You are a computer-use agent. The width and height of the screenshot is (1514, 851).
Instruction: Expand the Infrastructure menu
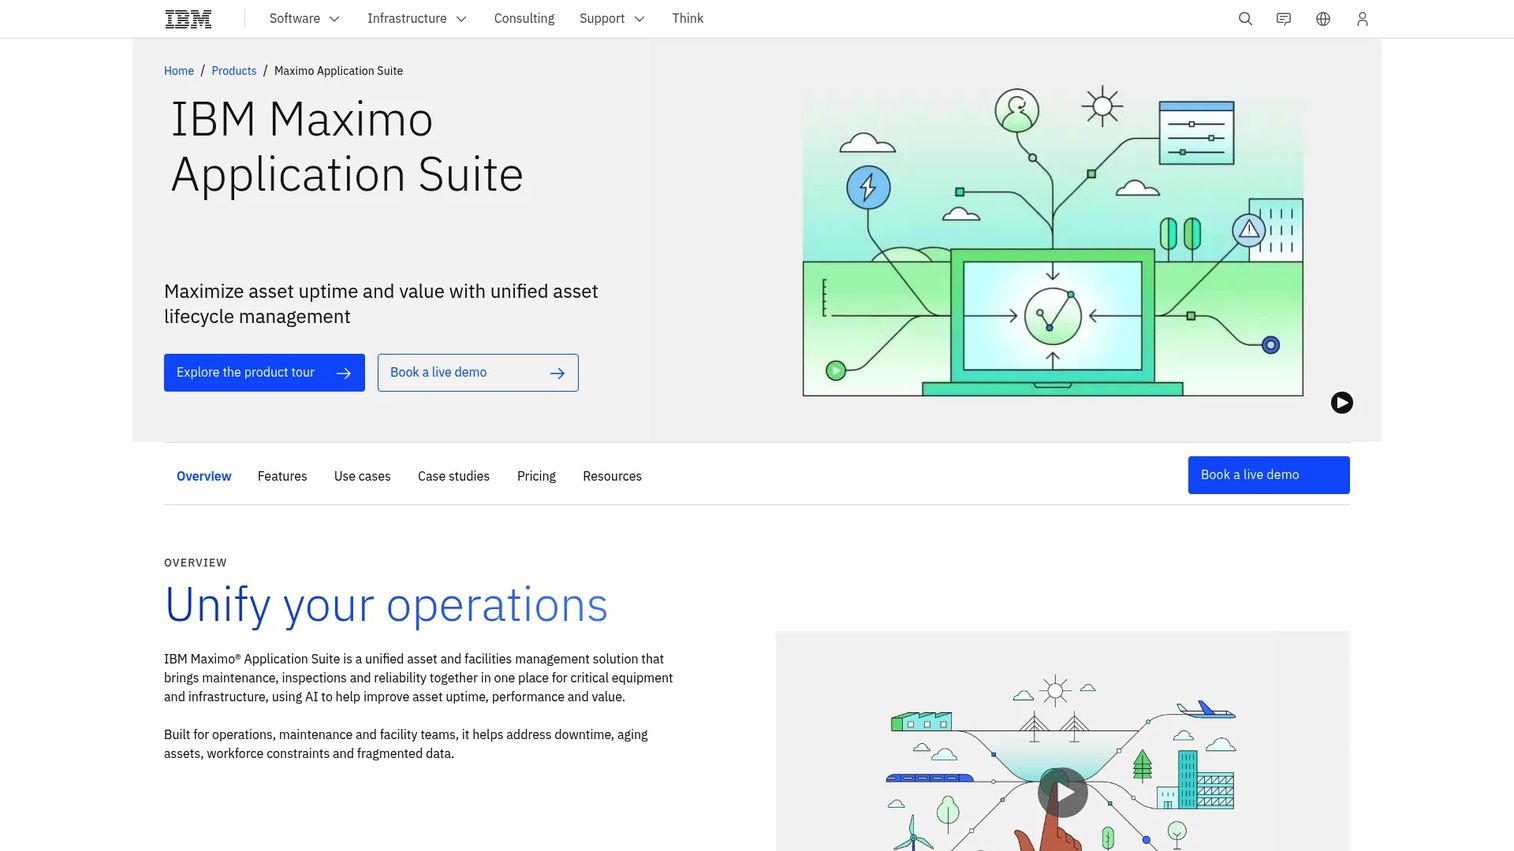[416, 18]
